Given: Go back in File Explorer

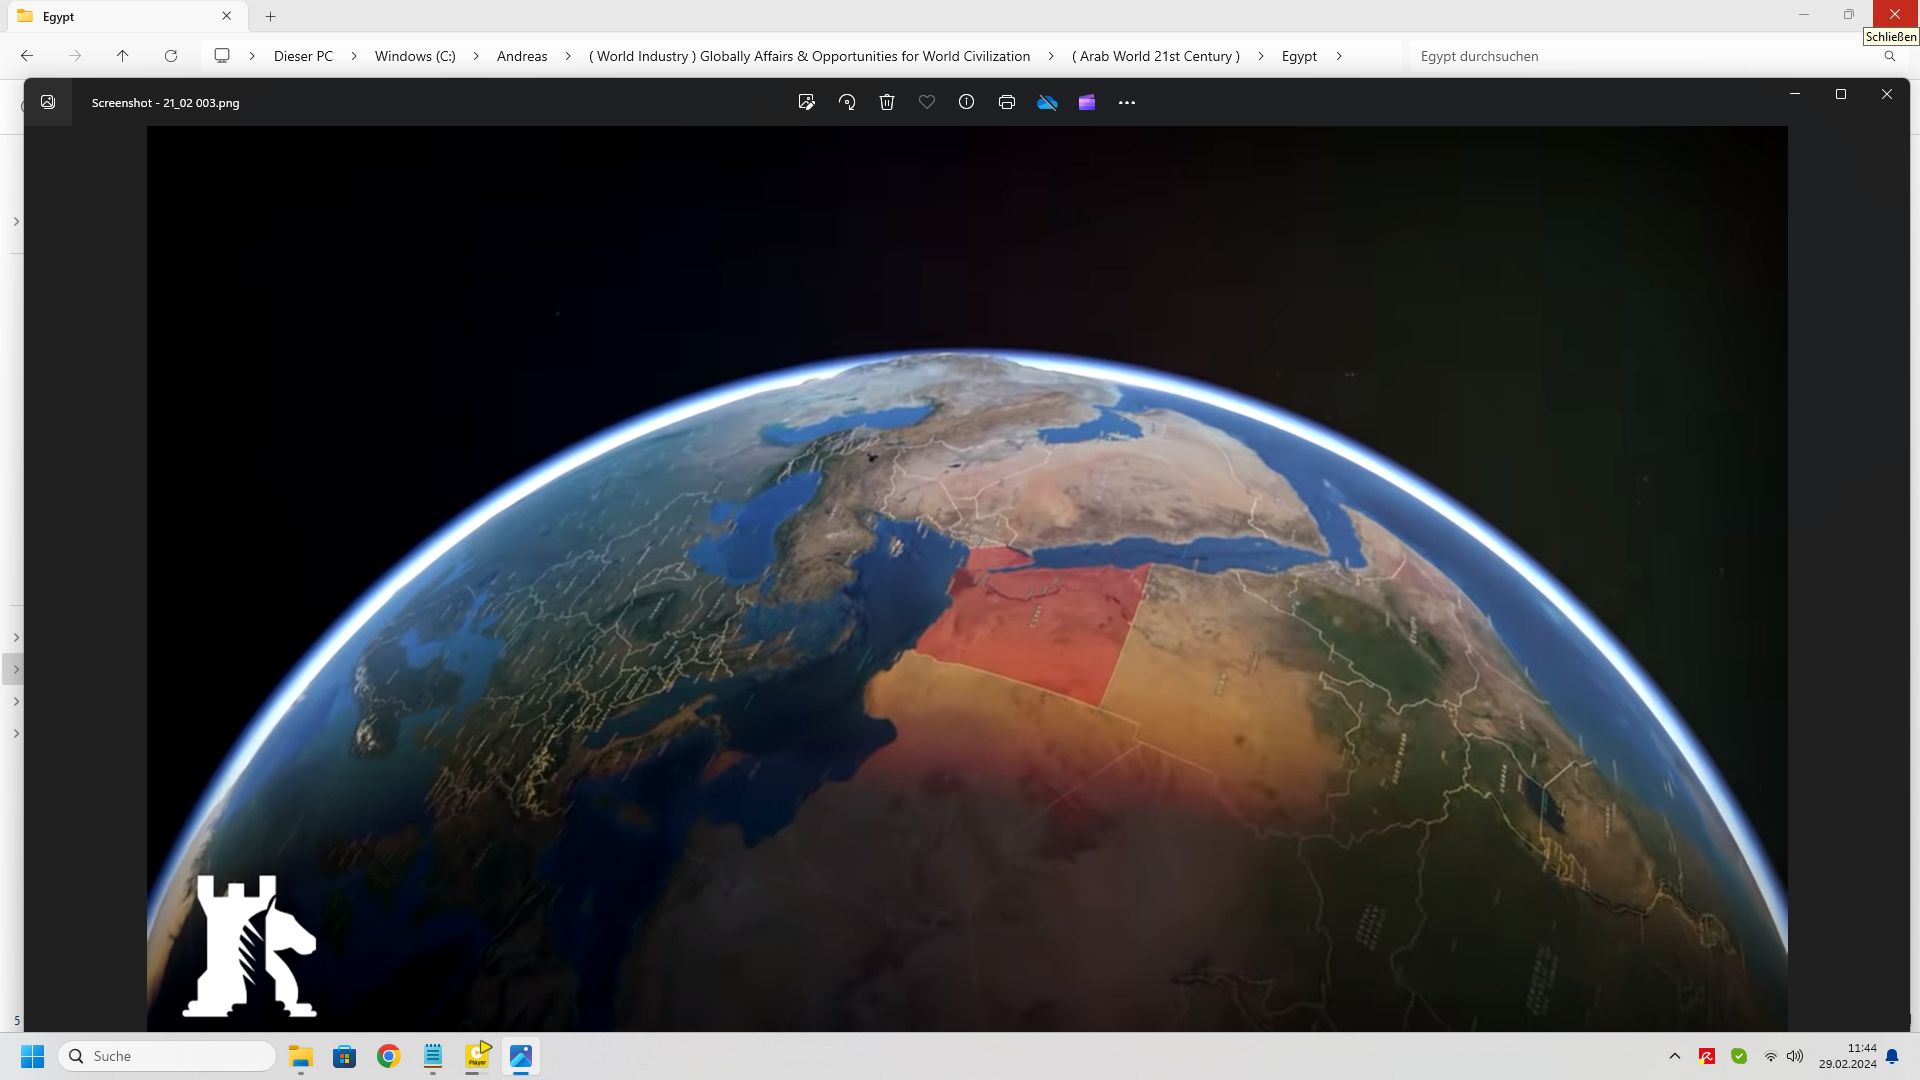Looking at the screenshot, I should [27, 56].
